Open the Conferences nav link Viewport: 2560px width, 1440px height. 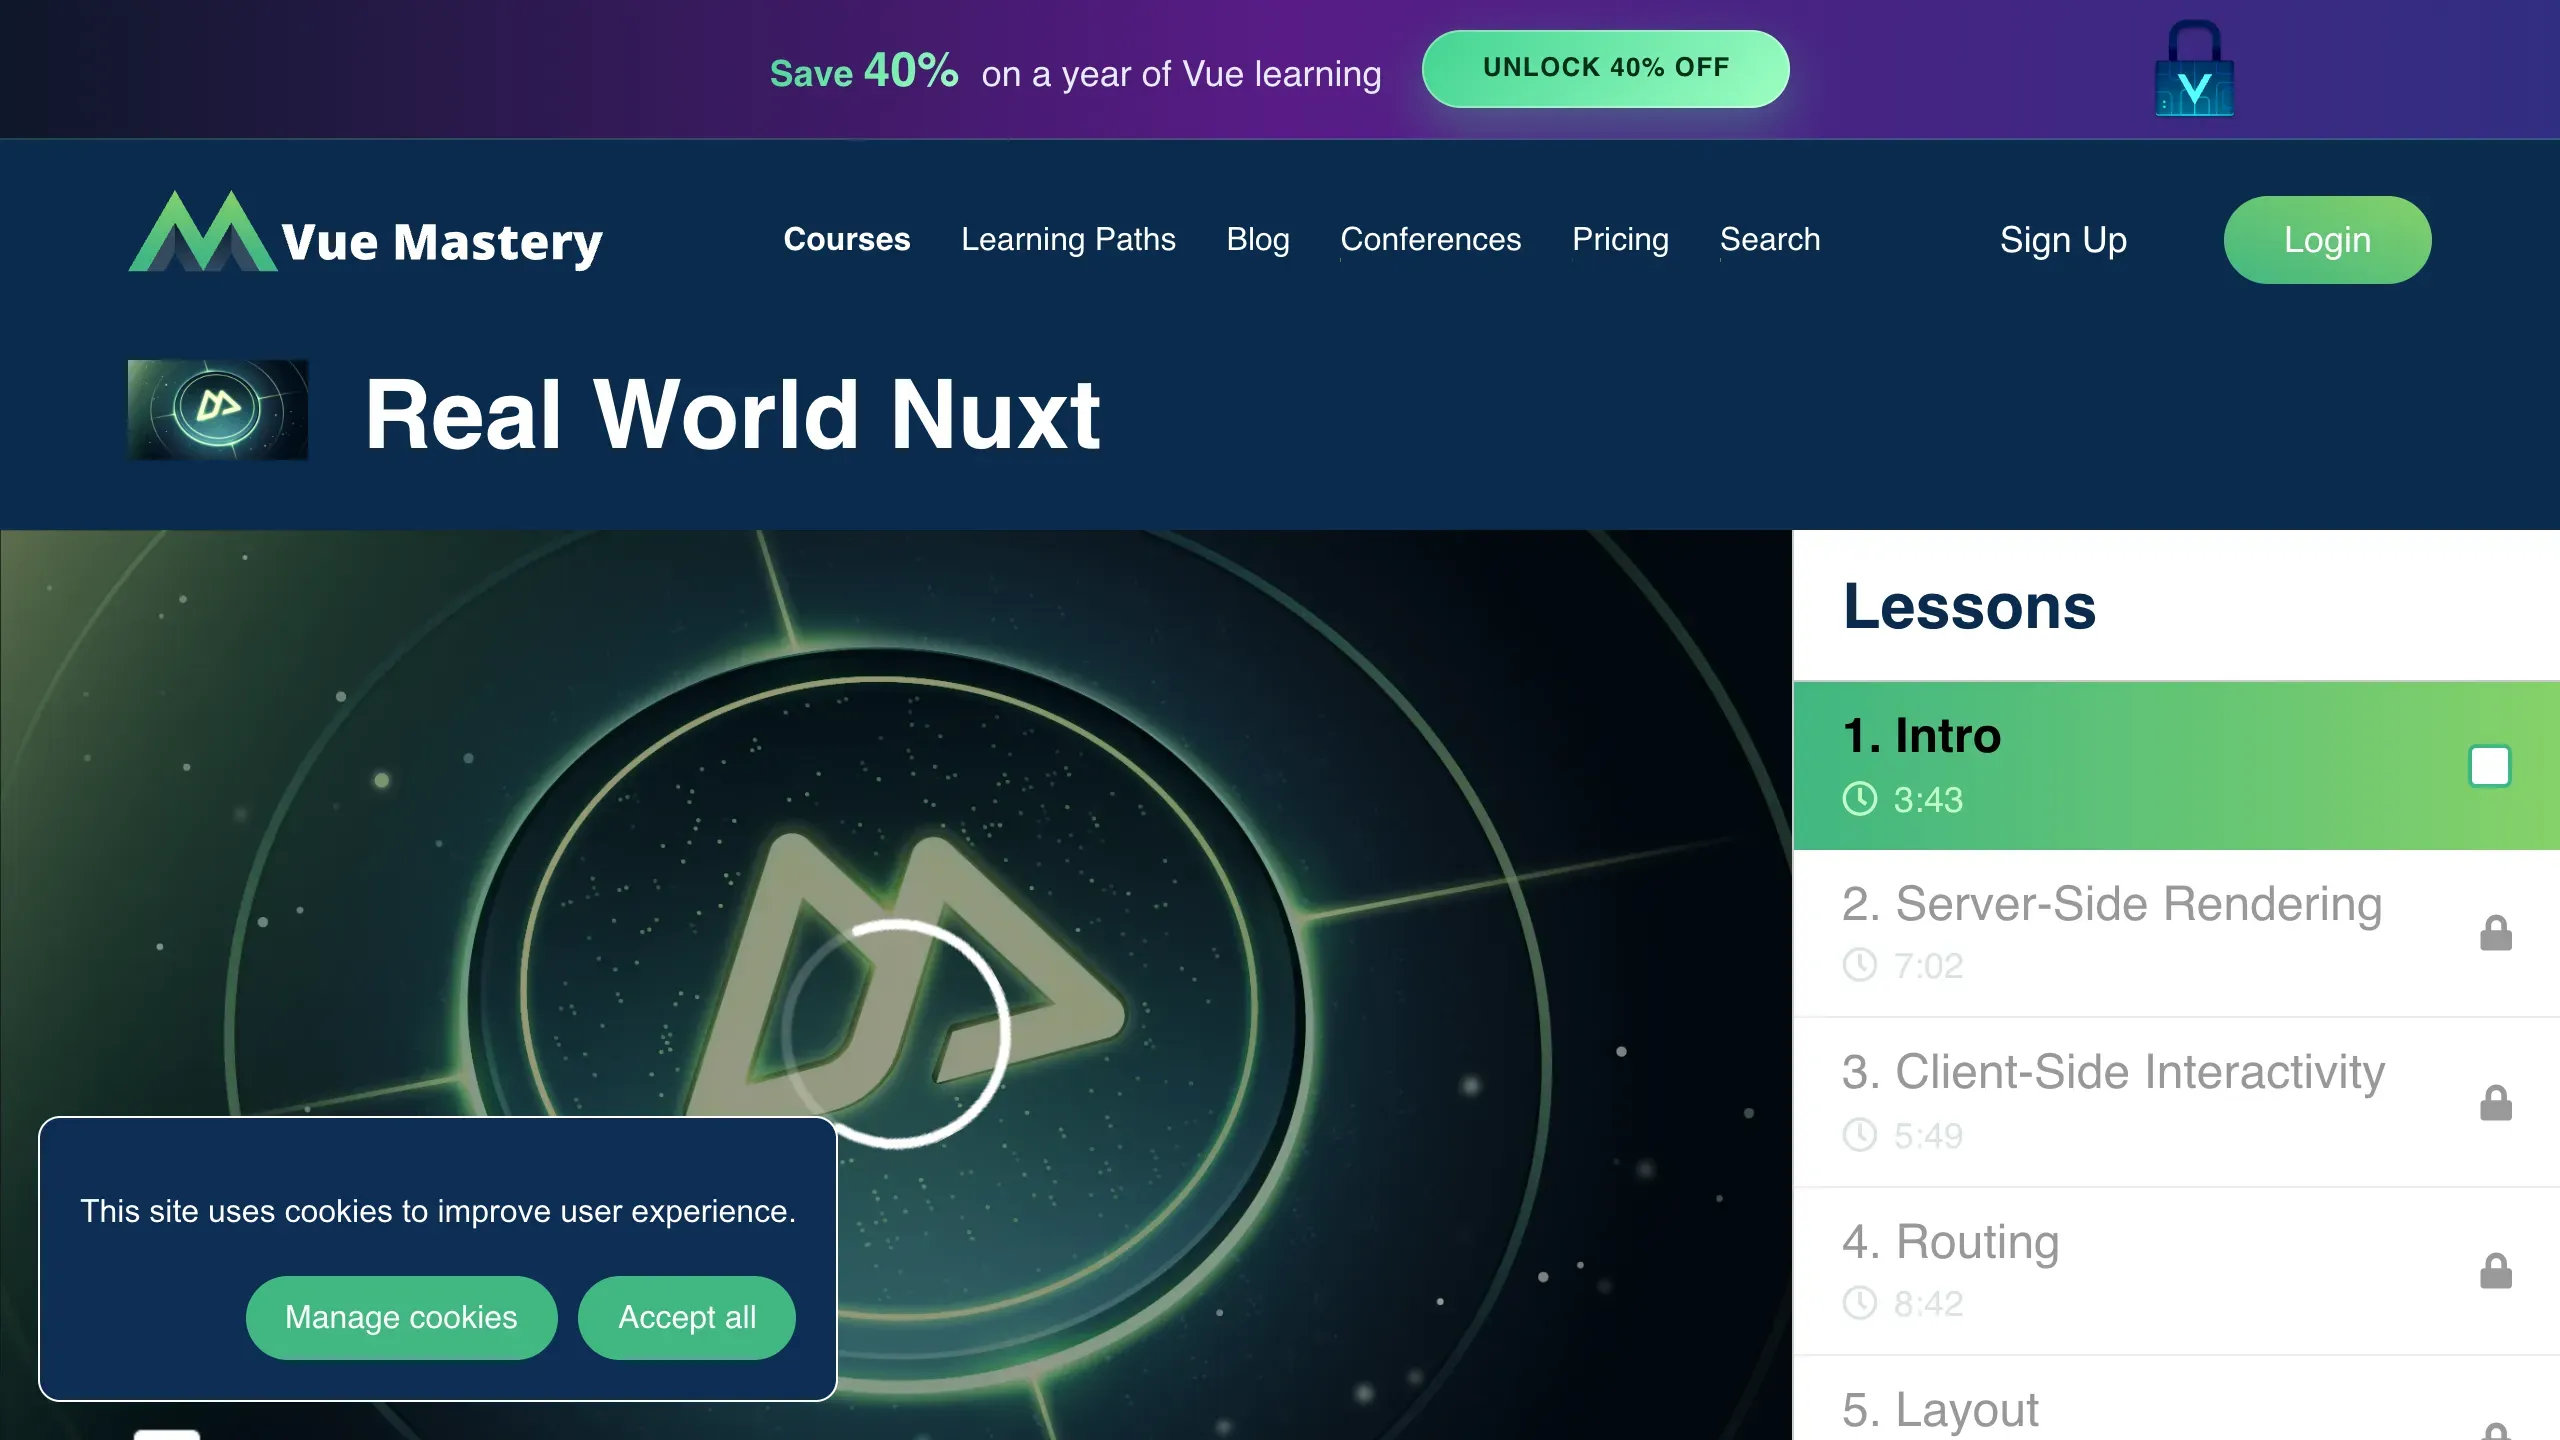[1430, 240]
